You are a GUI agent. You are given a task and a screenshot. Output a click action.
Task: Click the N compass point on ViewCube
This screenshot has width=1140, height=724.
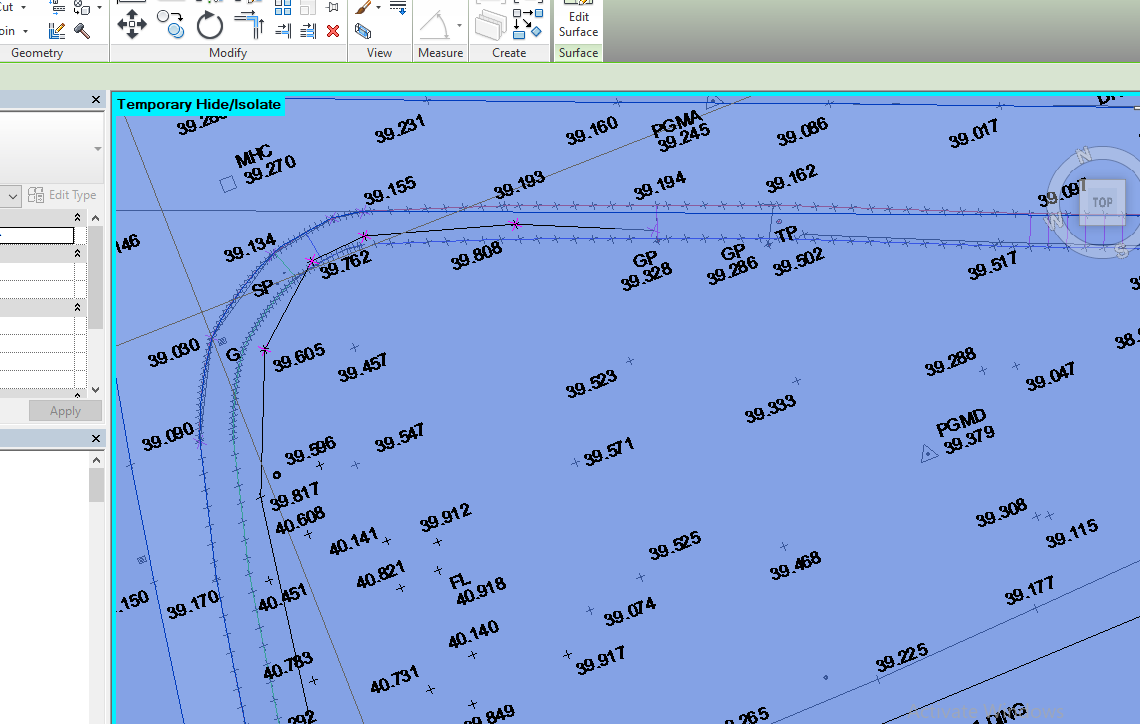pyautogui.click(x=1083, y=154)
